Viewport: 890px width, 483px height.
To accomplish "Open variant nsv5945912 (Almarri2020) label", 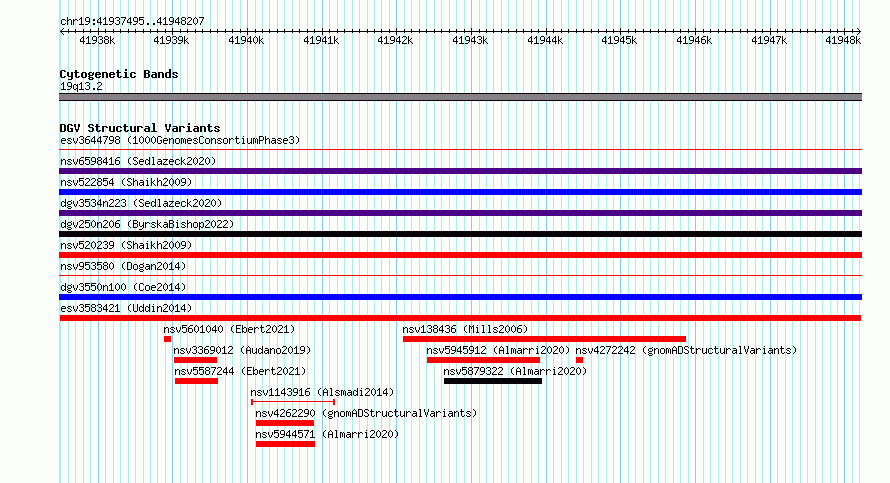I will [x=498, y=350].
